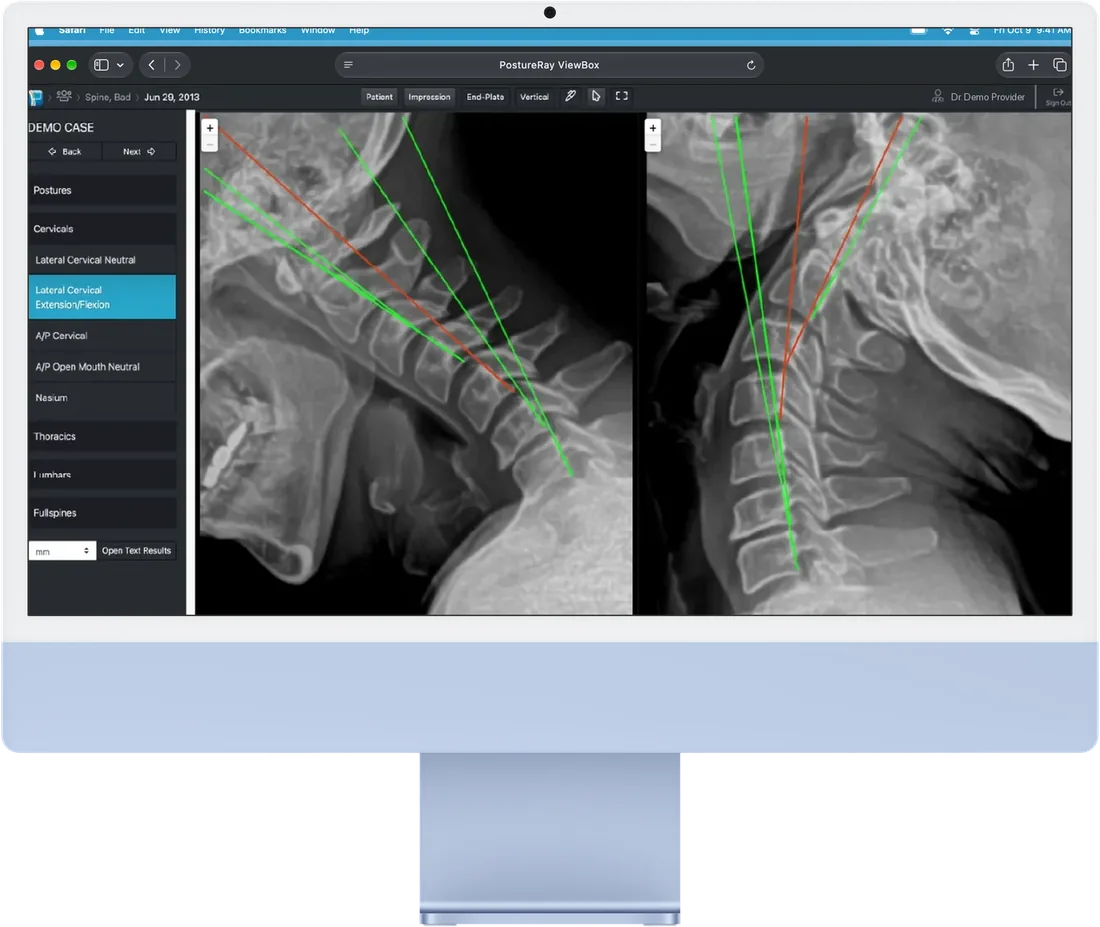The width and height of the screenshot is (1100, 927).
Task: Select Lateral Cervical Extension/Flexion view
Action: 102,297
